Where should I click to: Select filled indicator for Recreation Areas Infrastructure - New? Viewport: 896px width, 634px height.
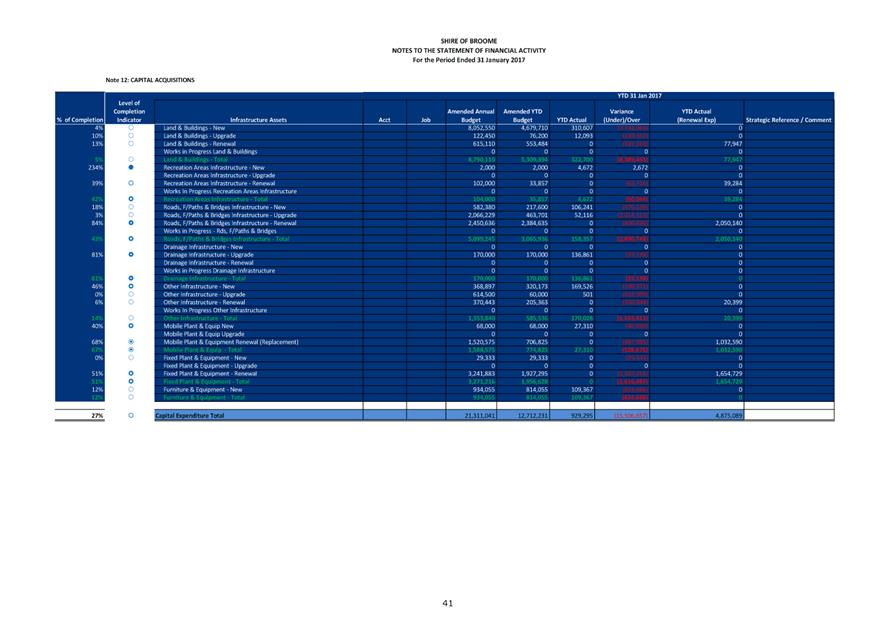[130, 168]
